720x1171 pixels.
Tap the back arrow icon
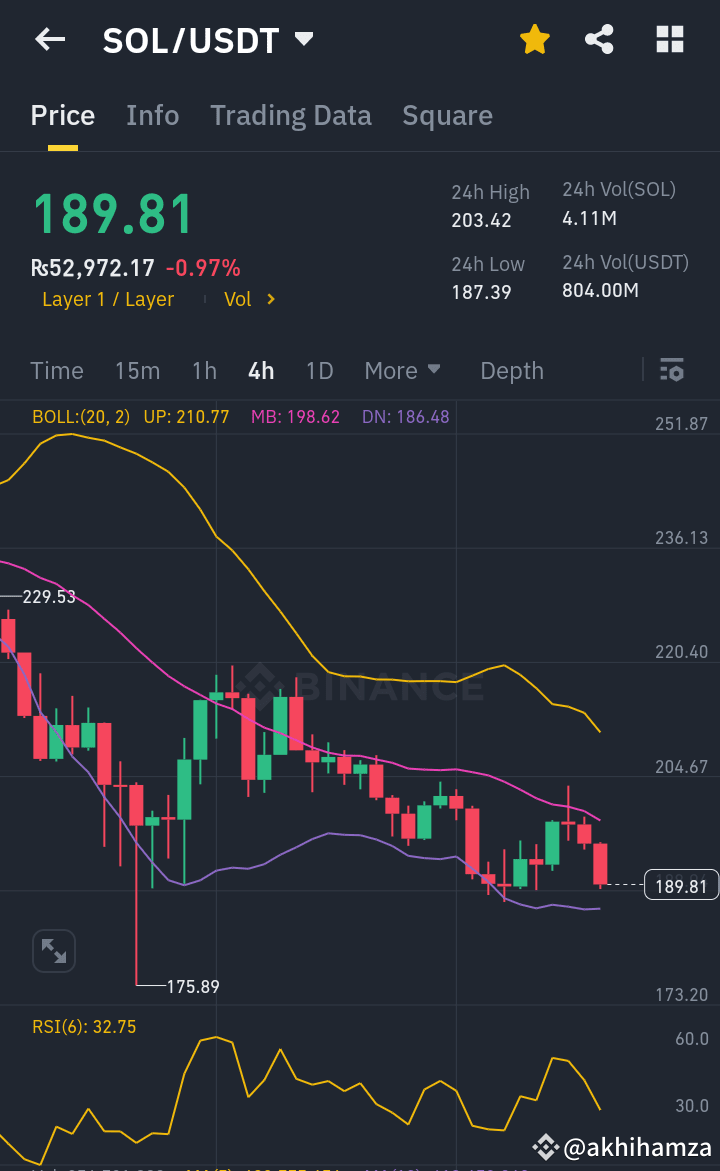(x=50, y=40)
